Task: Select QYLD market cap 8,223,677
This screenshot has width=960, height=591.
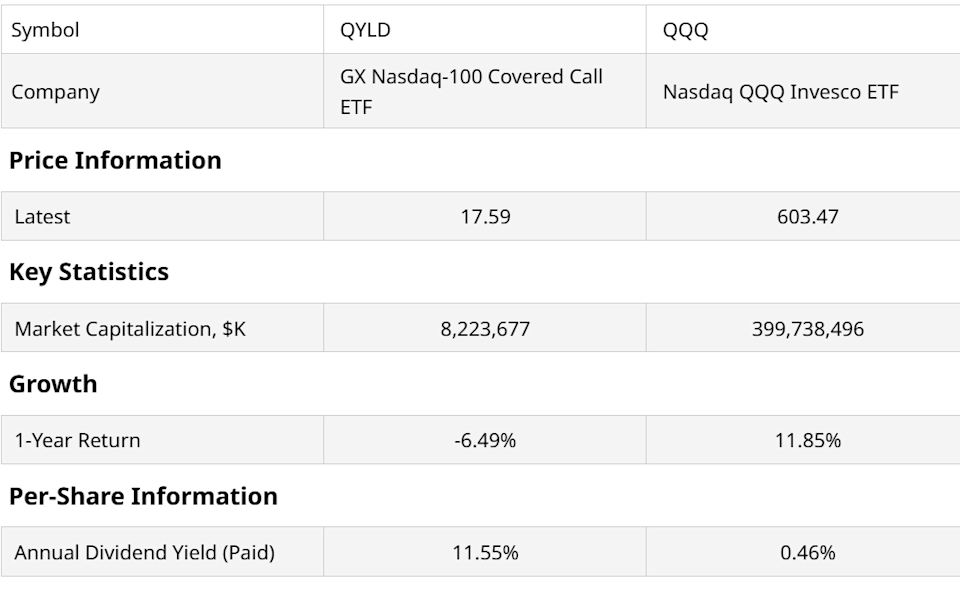Action: click(x=485, y=329)
